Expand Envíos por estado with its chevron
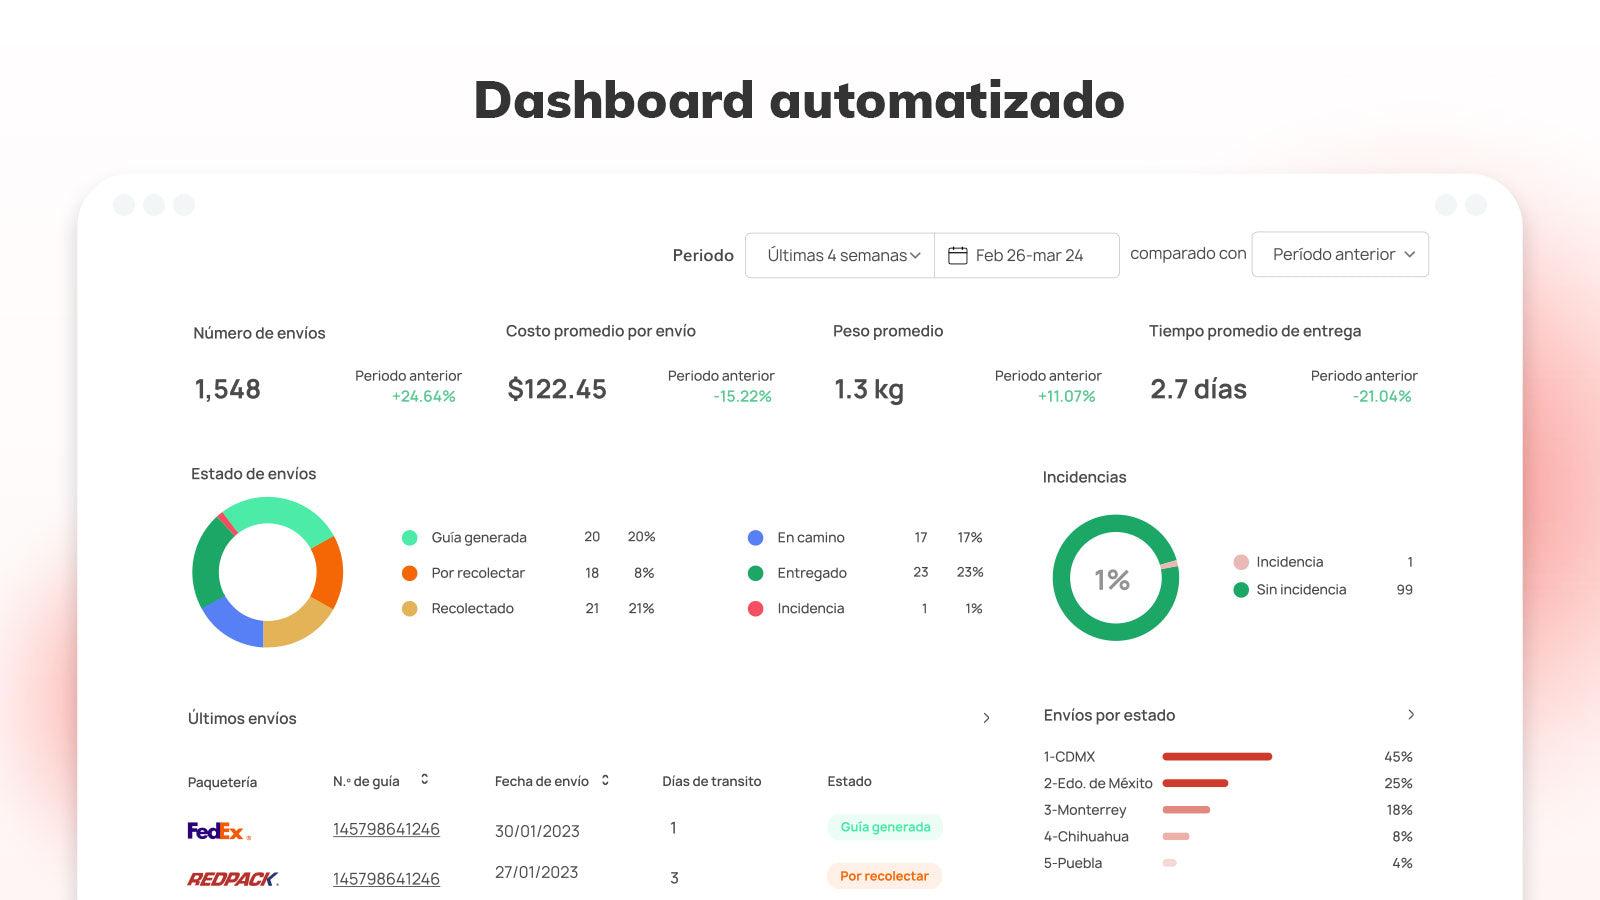The image size is (1600, 900). pyautogui.click(x=1411, y=715)
